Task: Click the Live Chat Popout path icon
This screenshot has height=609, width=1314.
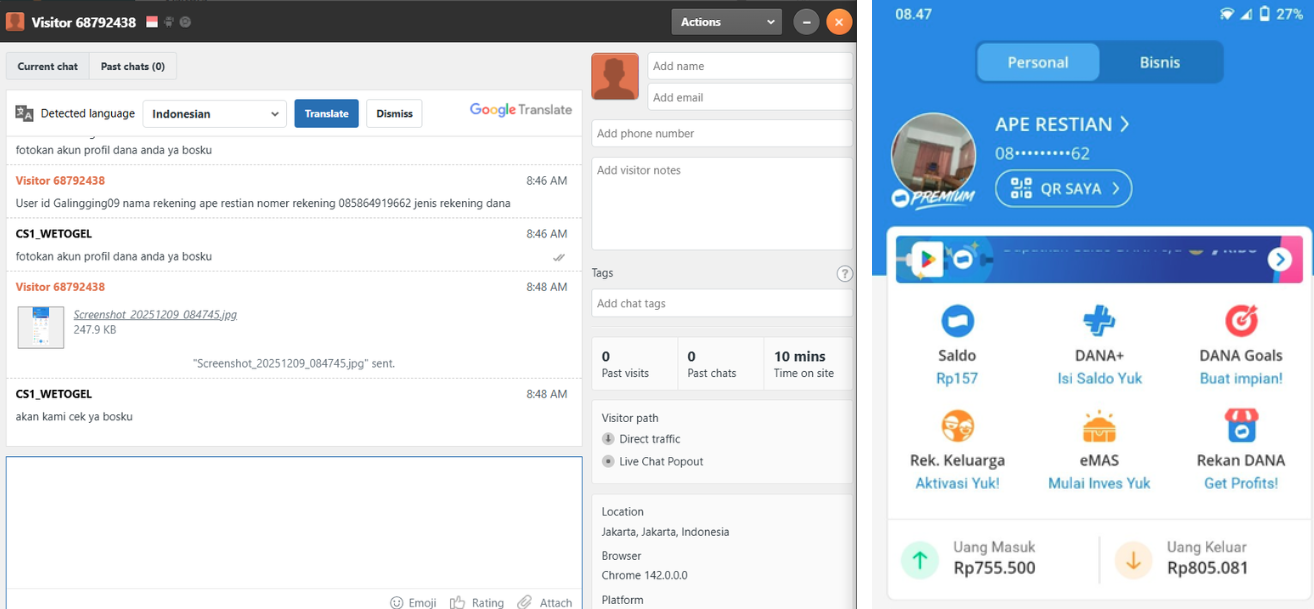Action: pyautogui.click(x=608, y=461)
